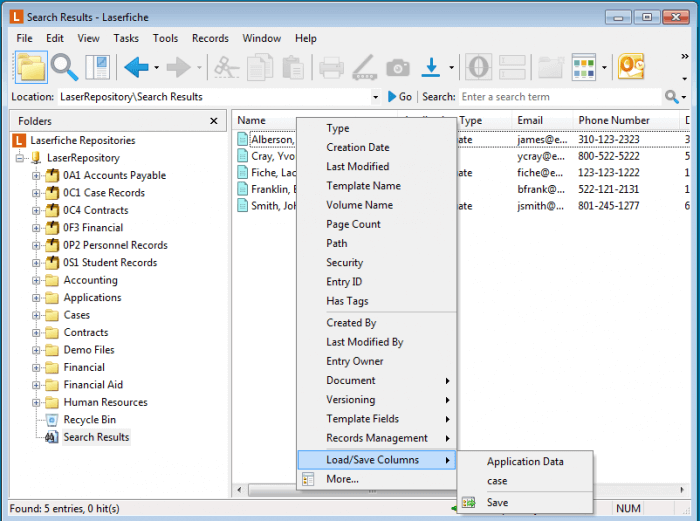700x521 pixels.
Task: Click the horizontal scrollbar right arrow
Action: point(682,490)
